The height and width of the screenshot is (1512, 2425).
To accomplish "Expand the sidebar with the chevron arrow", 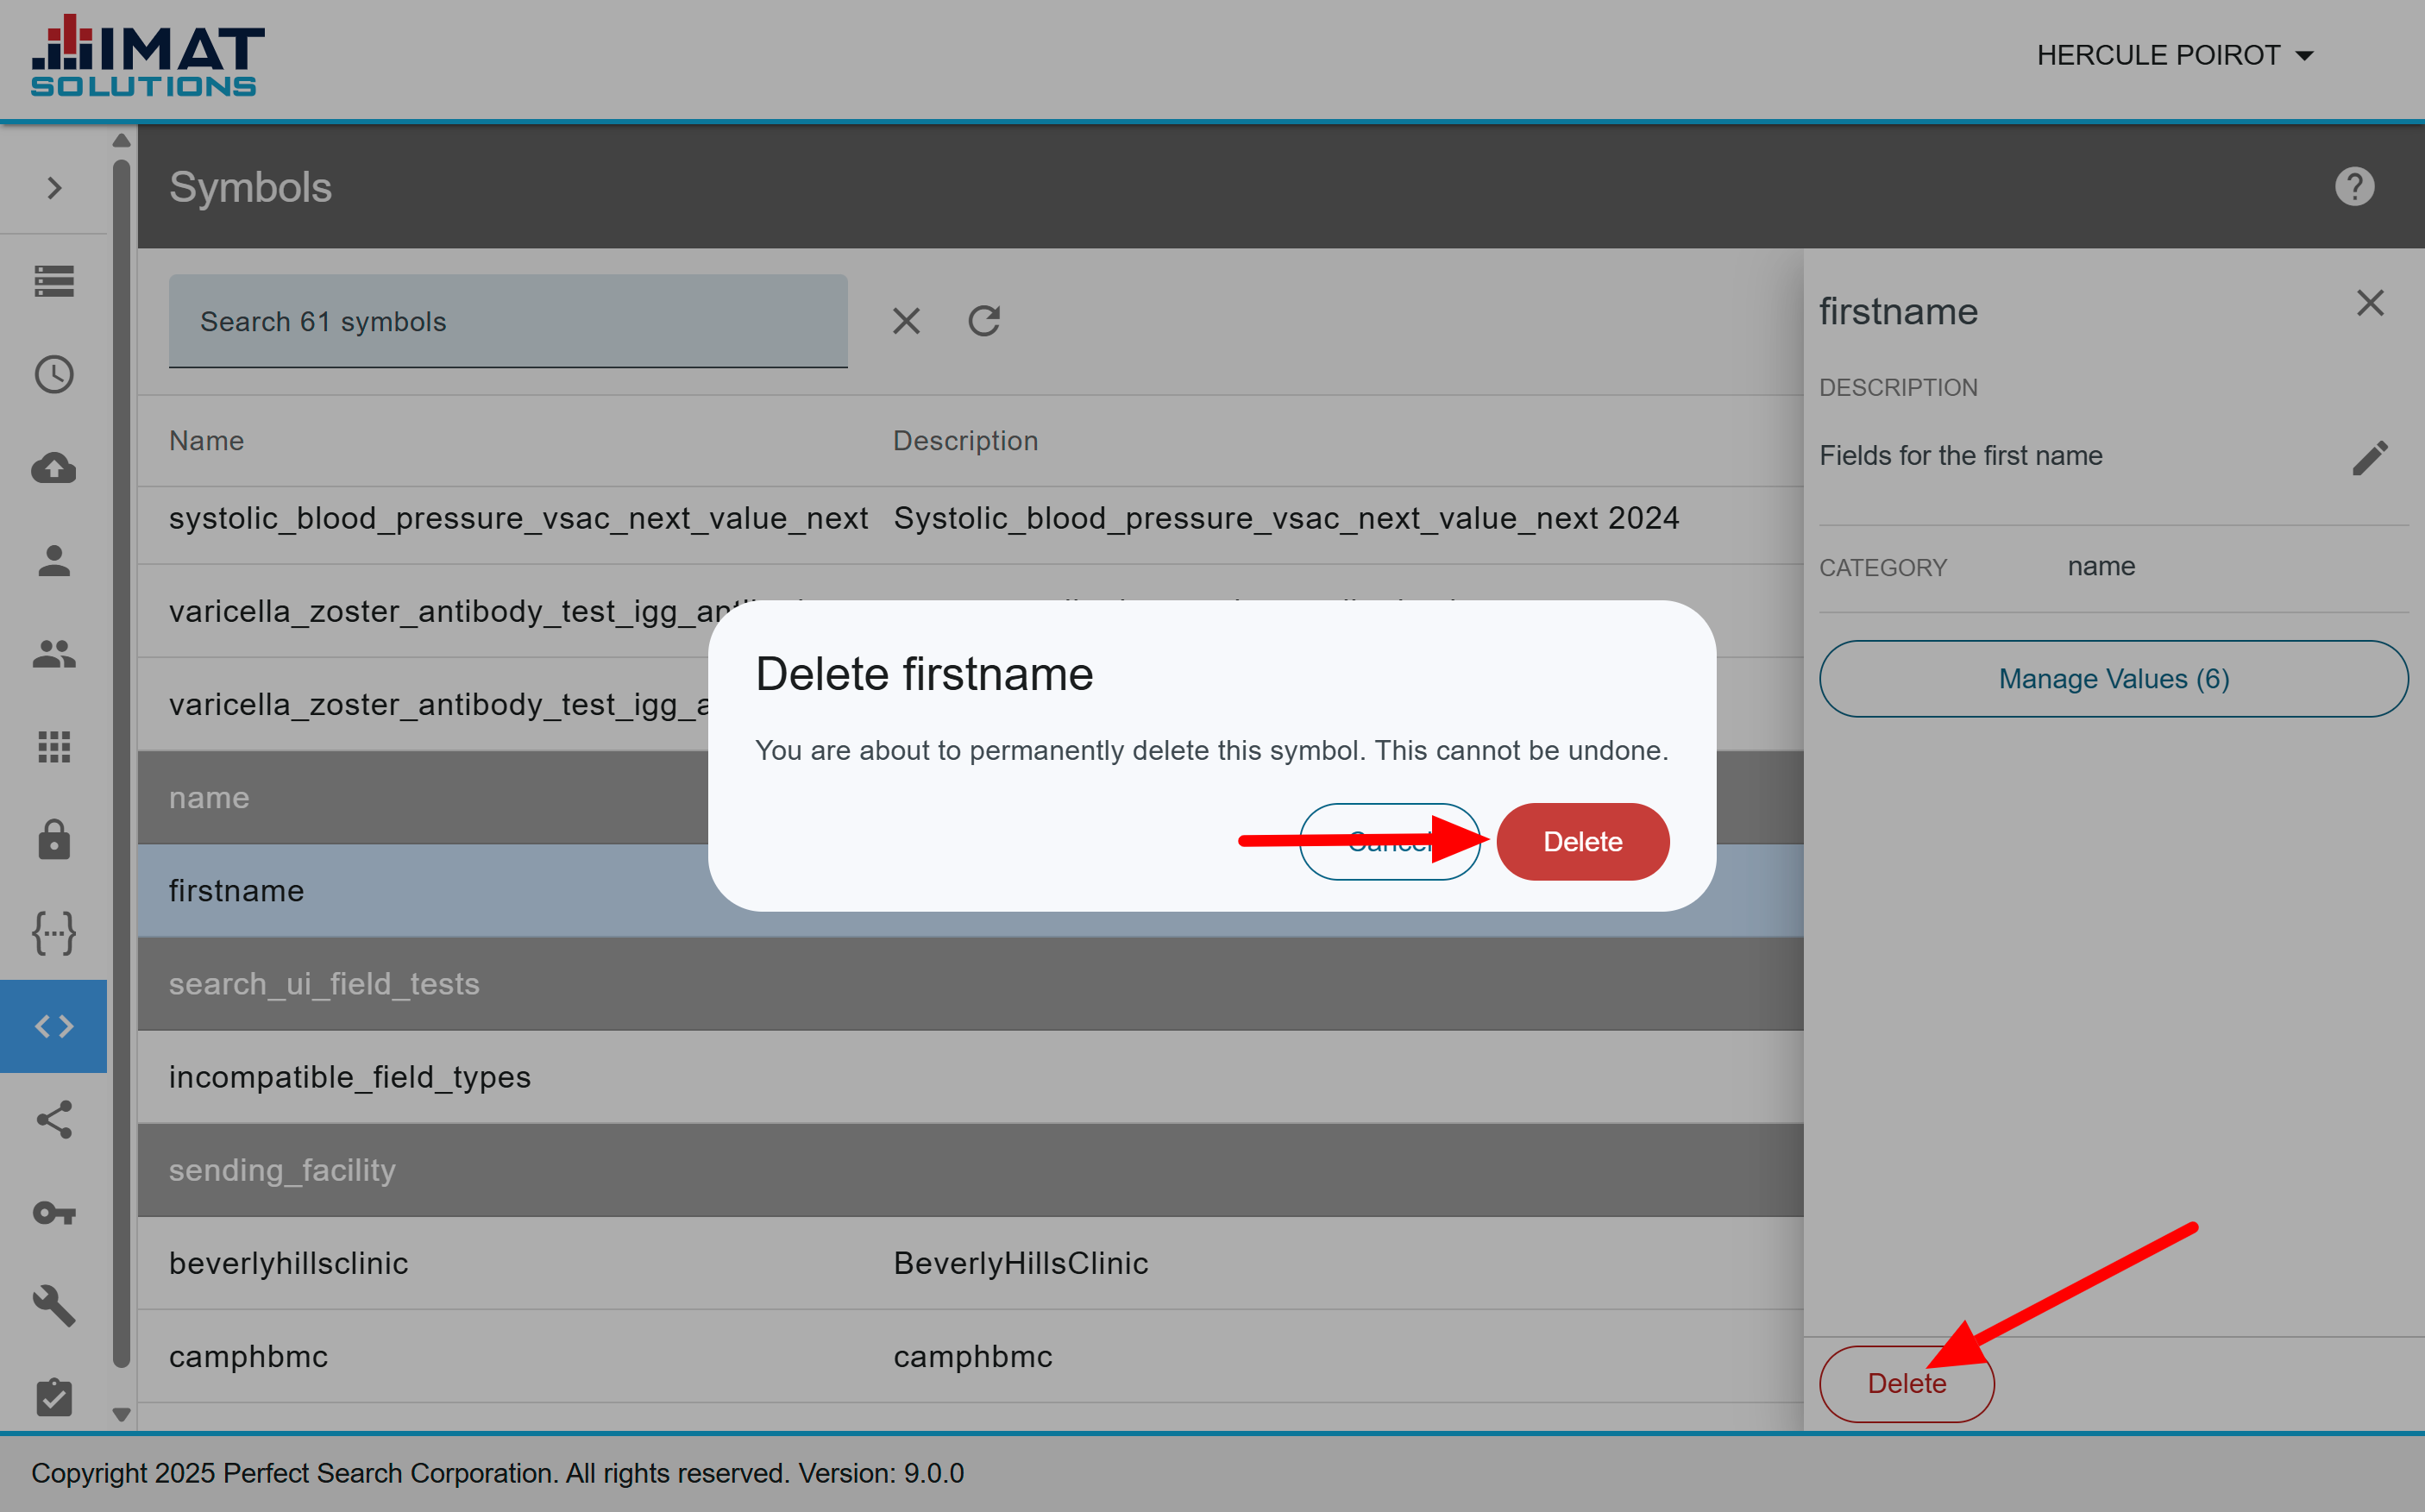I will tap(54, 188).
